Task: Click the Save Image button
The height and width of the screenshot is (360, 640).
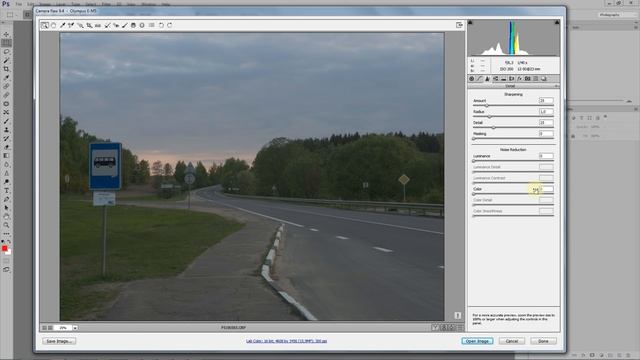Action: click(x=59, y=341)
